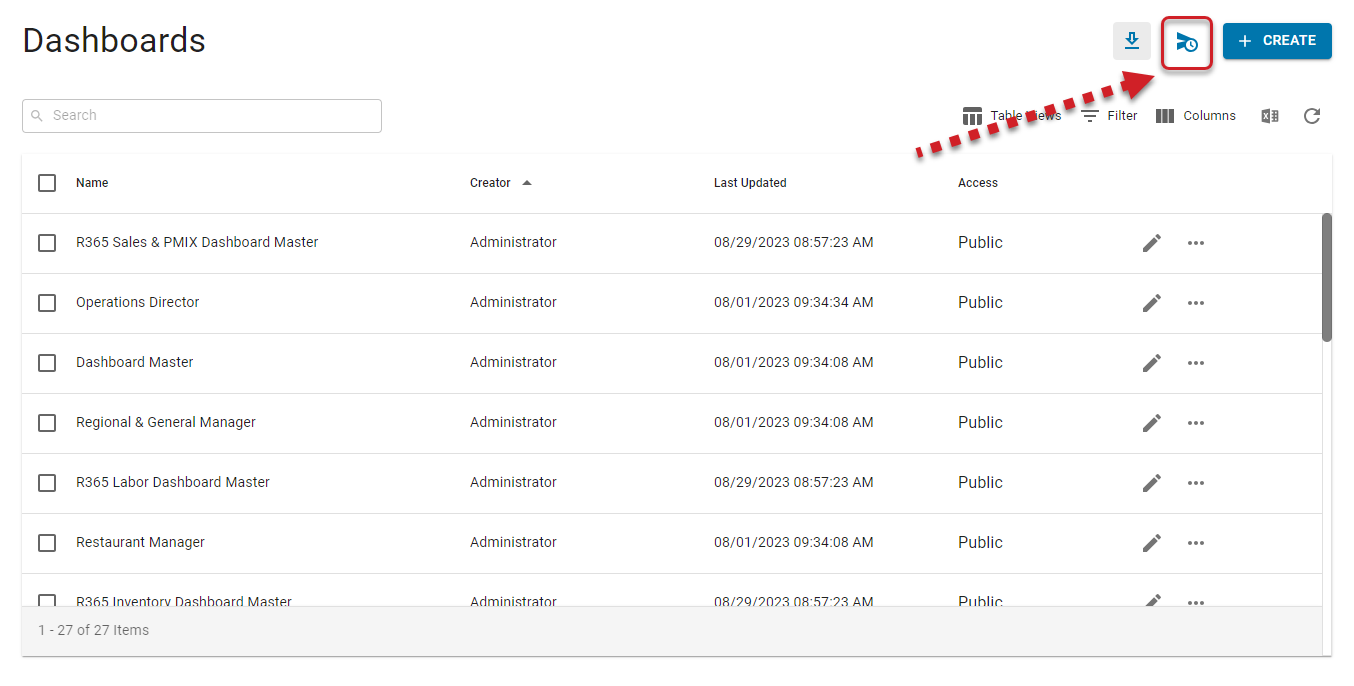
Task: Open more options for Dashboard Master row
Action: tap(1196, 363)
